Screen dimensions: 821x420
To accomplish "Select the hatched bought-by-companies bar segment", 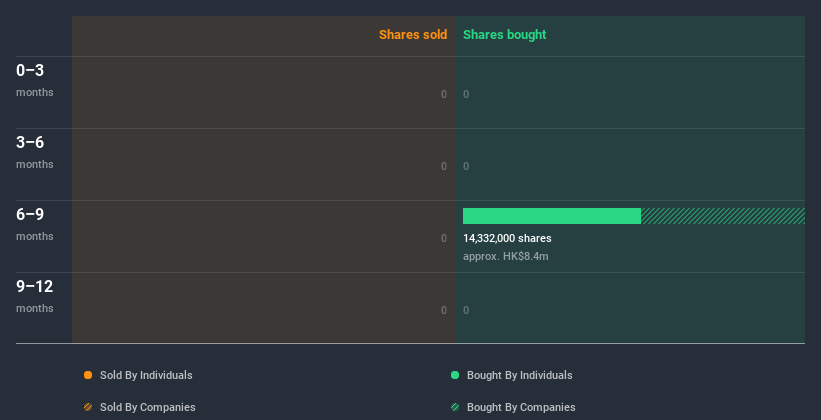I will point(723,216).
